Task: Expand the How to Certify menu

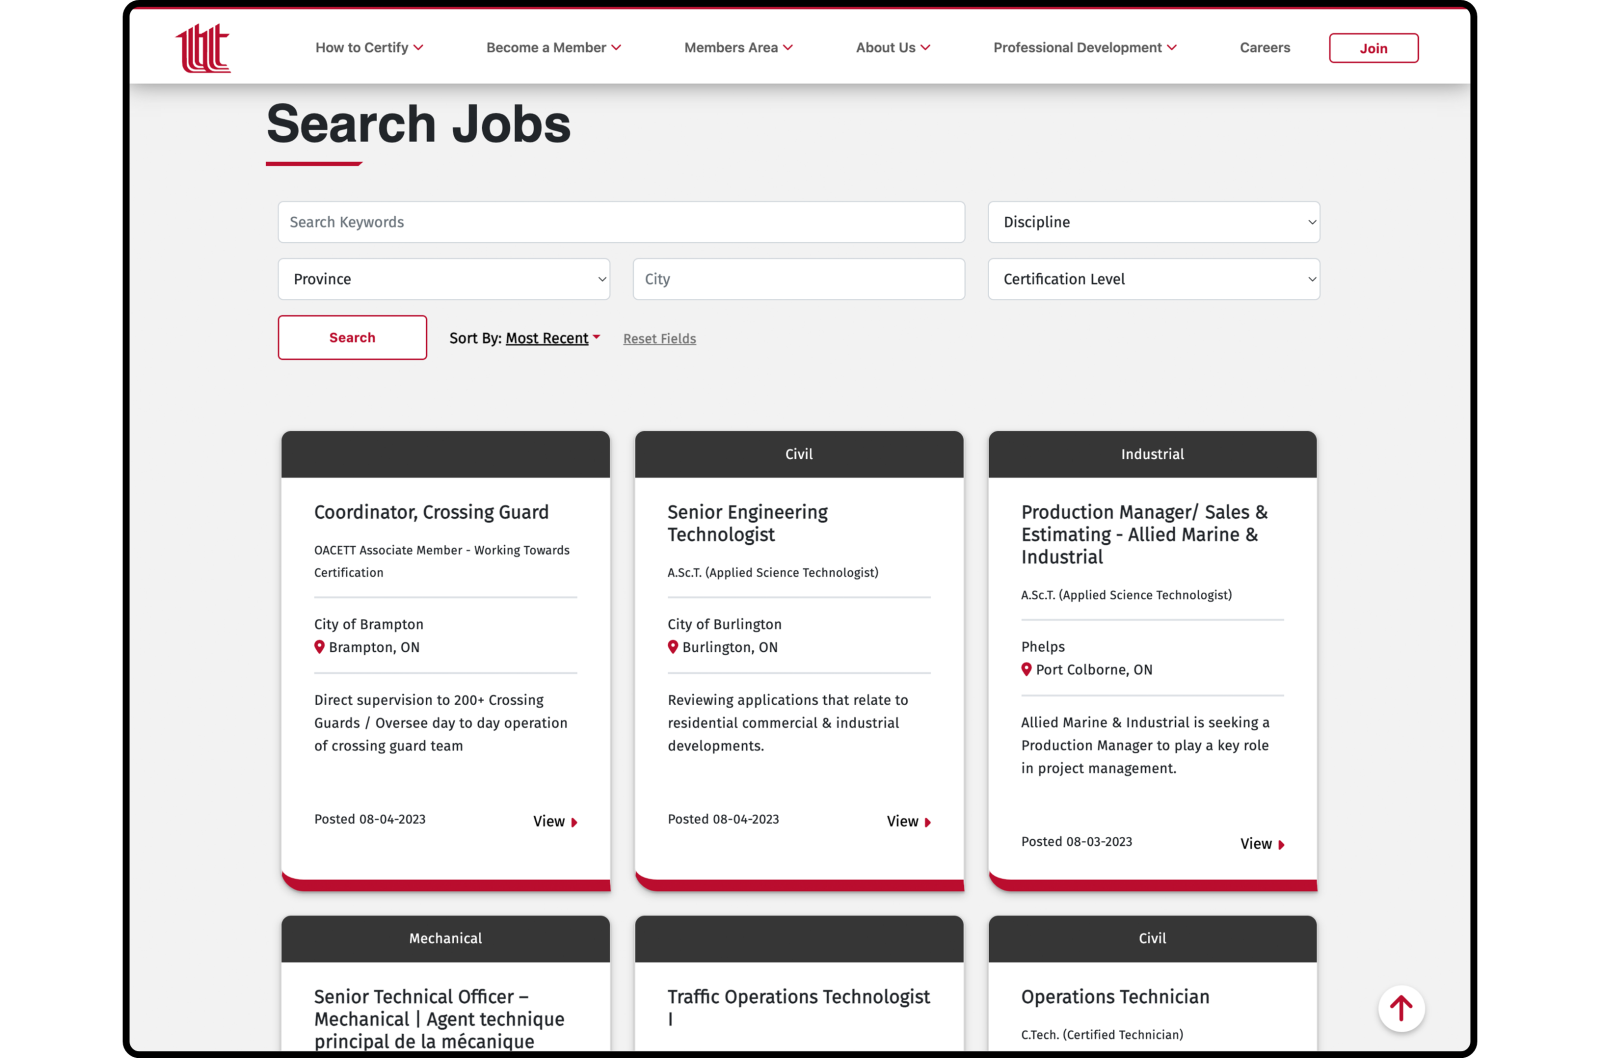Action: 369,47
